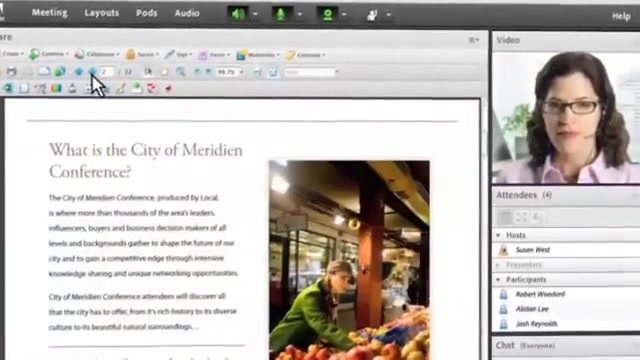Viewport: 640px width, 360px height.
Task: Expand the Presenters group
Action: coord(498,265)
